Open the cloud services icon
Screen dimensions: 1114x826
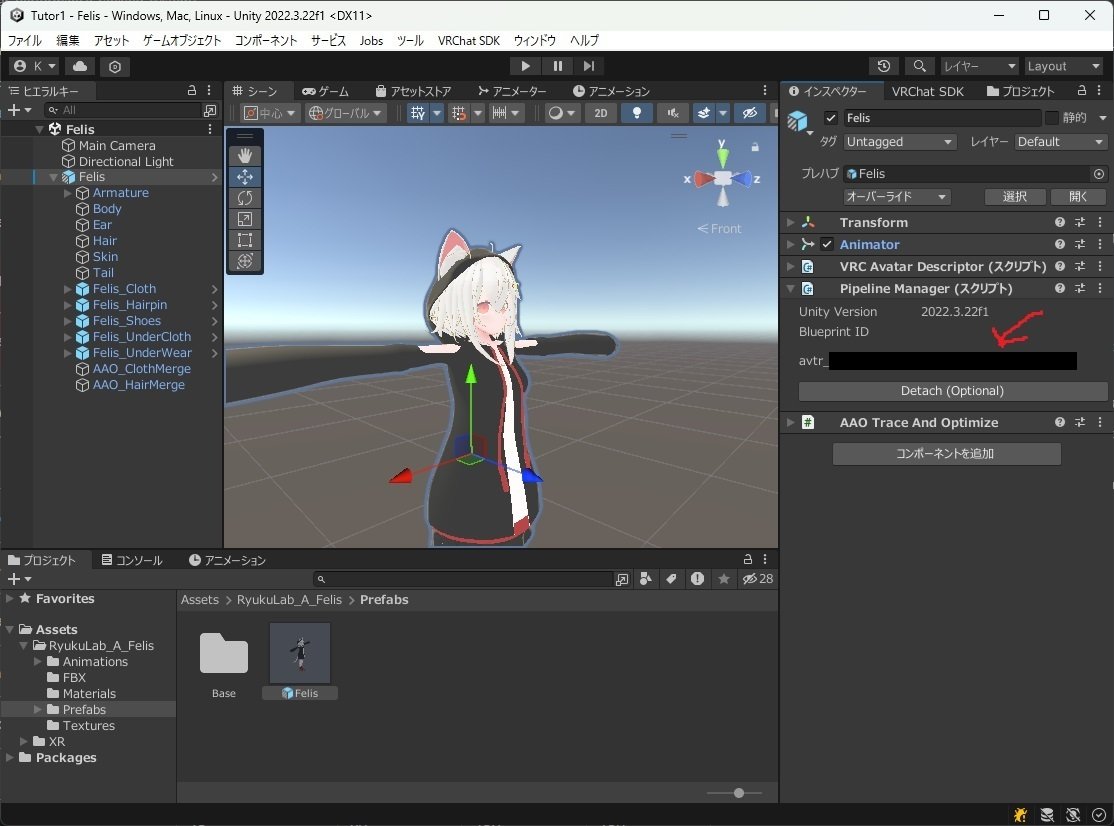[x=80, y=66]
